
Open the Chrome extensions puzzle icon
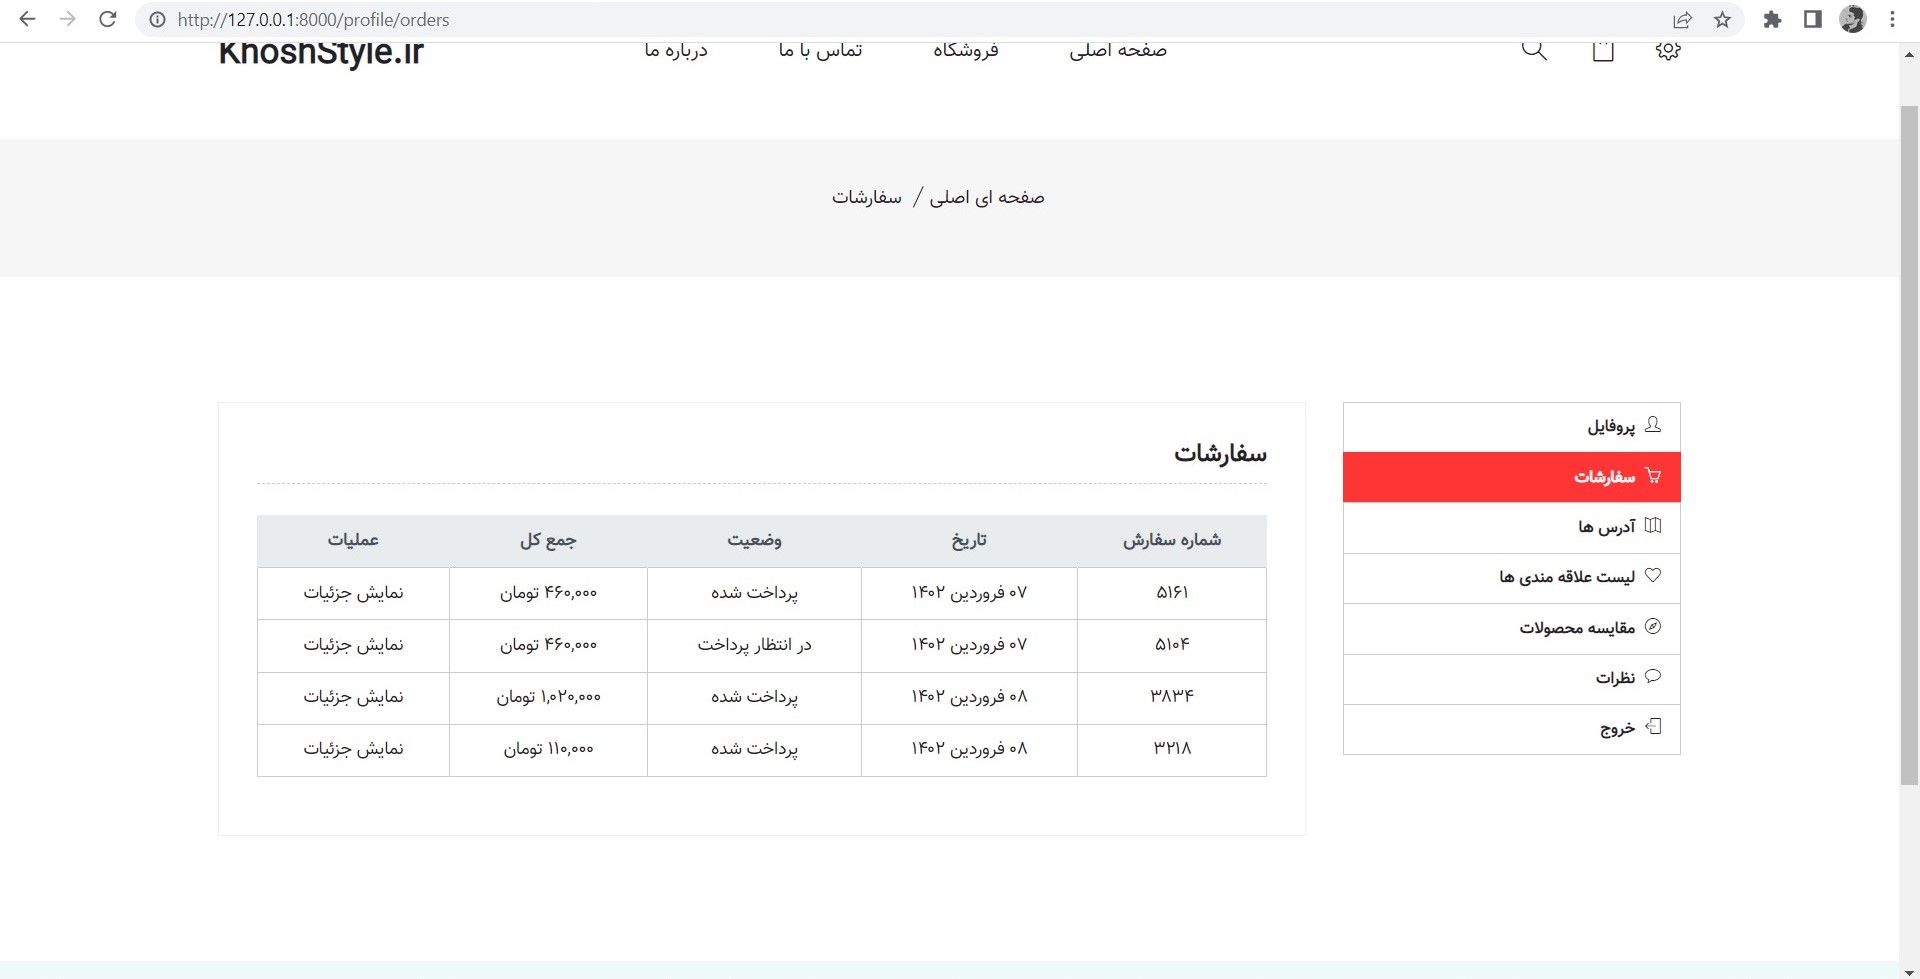tap(1773, 19)
